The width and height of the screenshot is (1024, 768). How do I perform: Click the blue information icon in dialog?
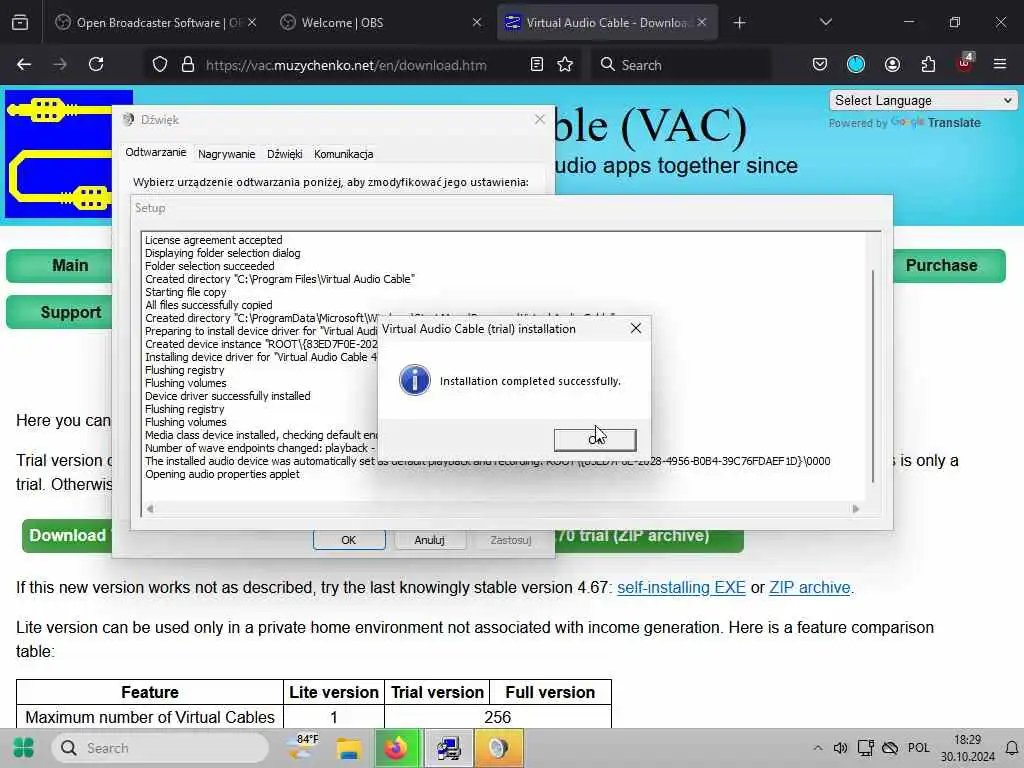point(415,380)
